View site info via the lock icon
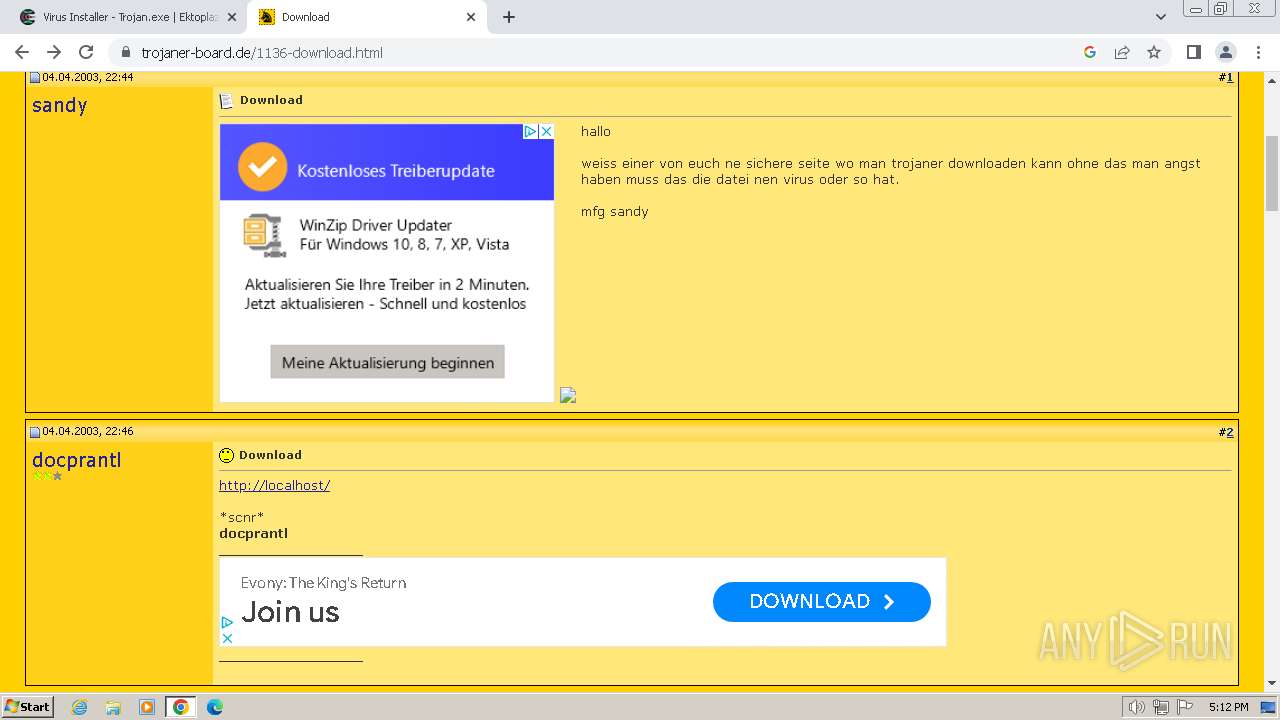1280x720 pixels. [126, 52]
